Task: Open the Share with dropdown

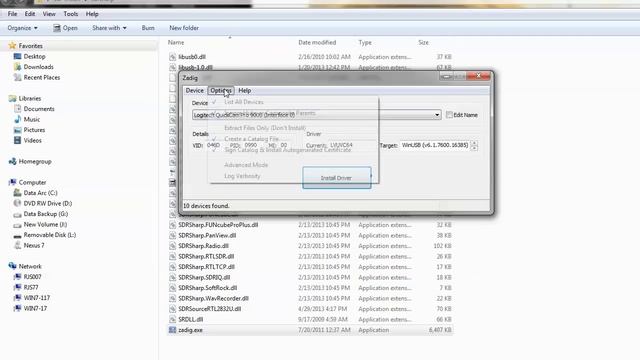Action: pyautogui.click(x=109, y=28)
